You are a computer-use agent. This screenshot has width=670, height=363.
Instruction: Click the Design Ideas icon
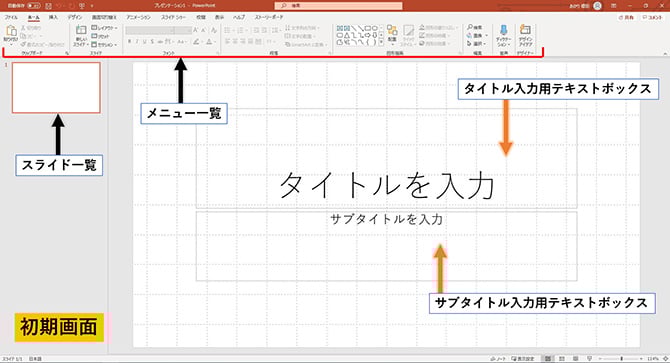(x=525, y=30)
